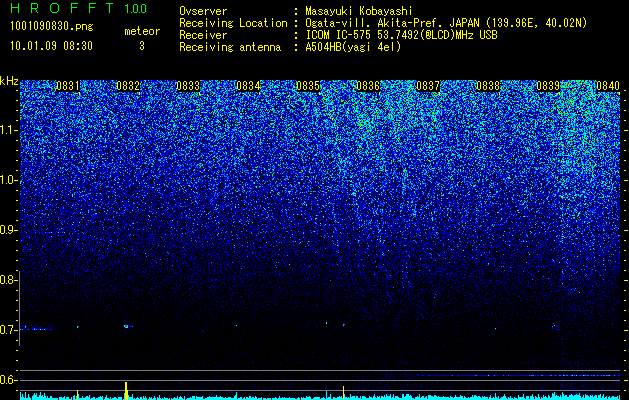The width and height of the screenshot is (629, 400).
Task: Click the 'Receiving antenna' field label
Action: click(x=230, y=47)
